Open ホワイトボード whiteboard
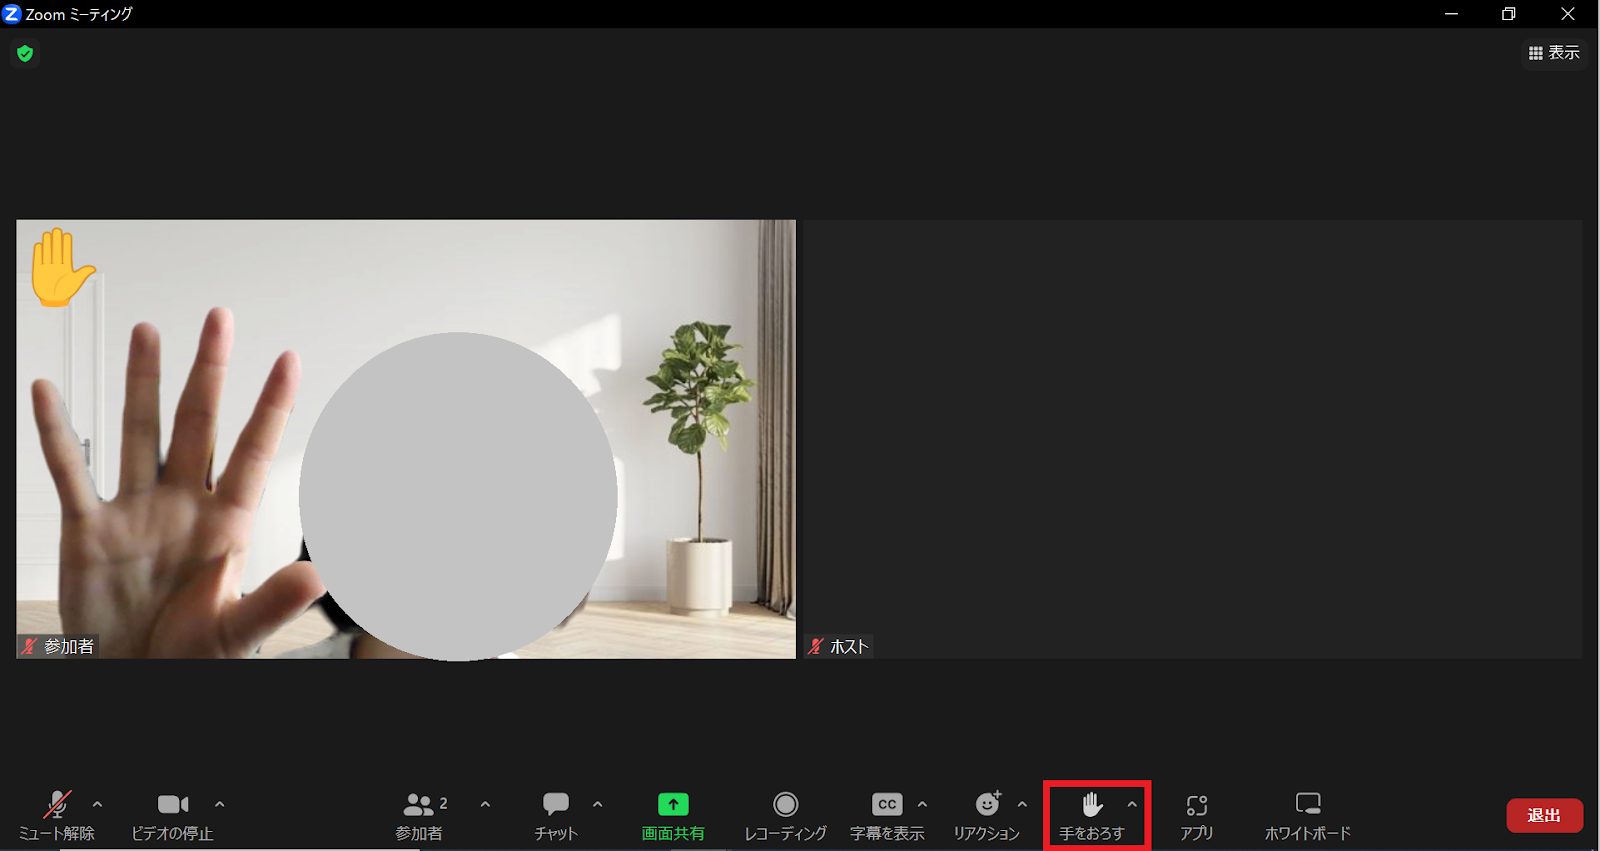Screen dimensions: 1600x851 [x=1308, y=816]
